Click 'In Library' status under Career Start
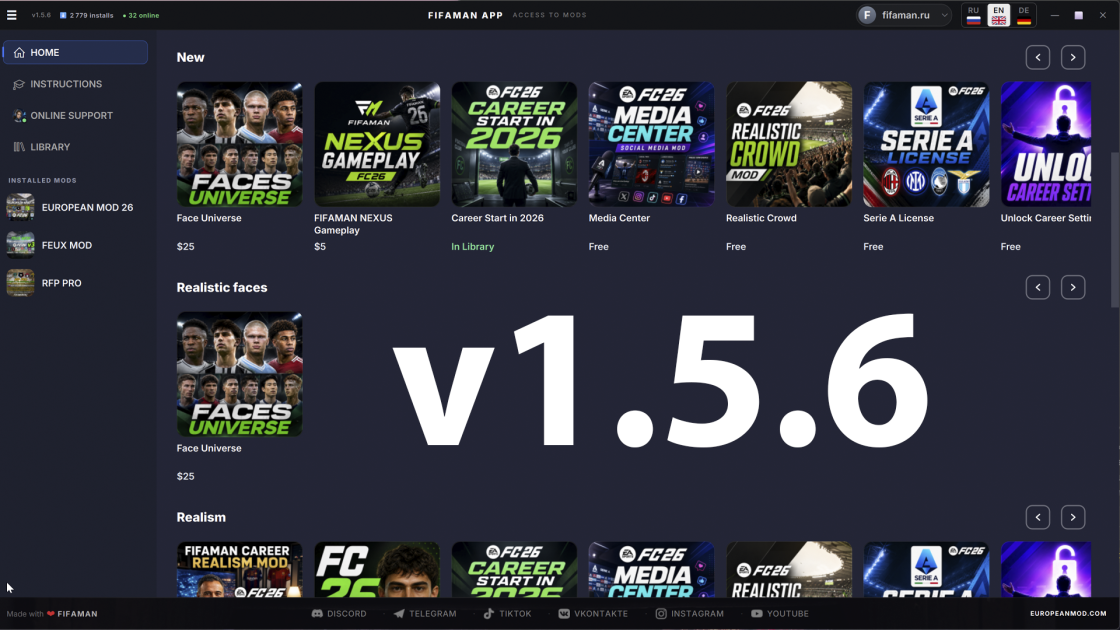The image size is (1120, 630). (x=473, y=246)
